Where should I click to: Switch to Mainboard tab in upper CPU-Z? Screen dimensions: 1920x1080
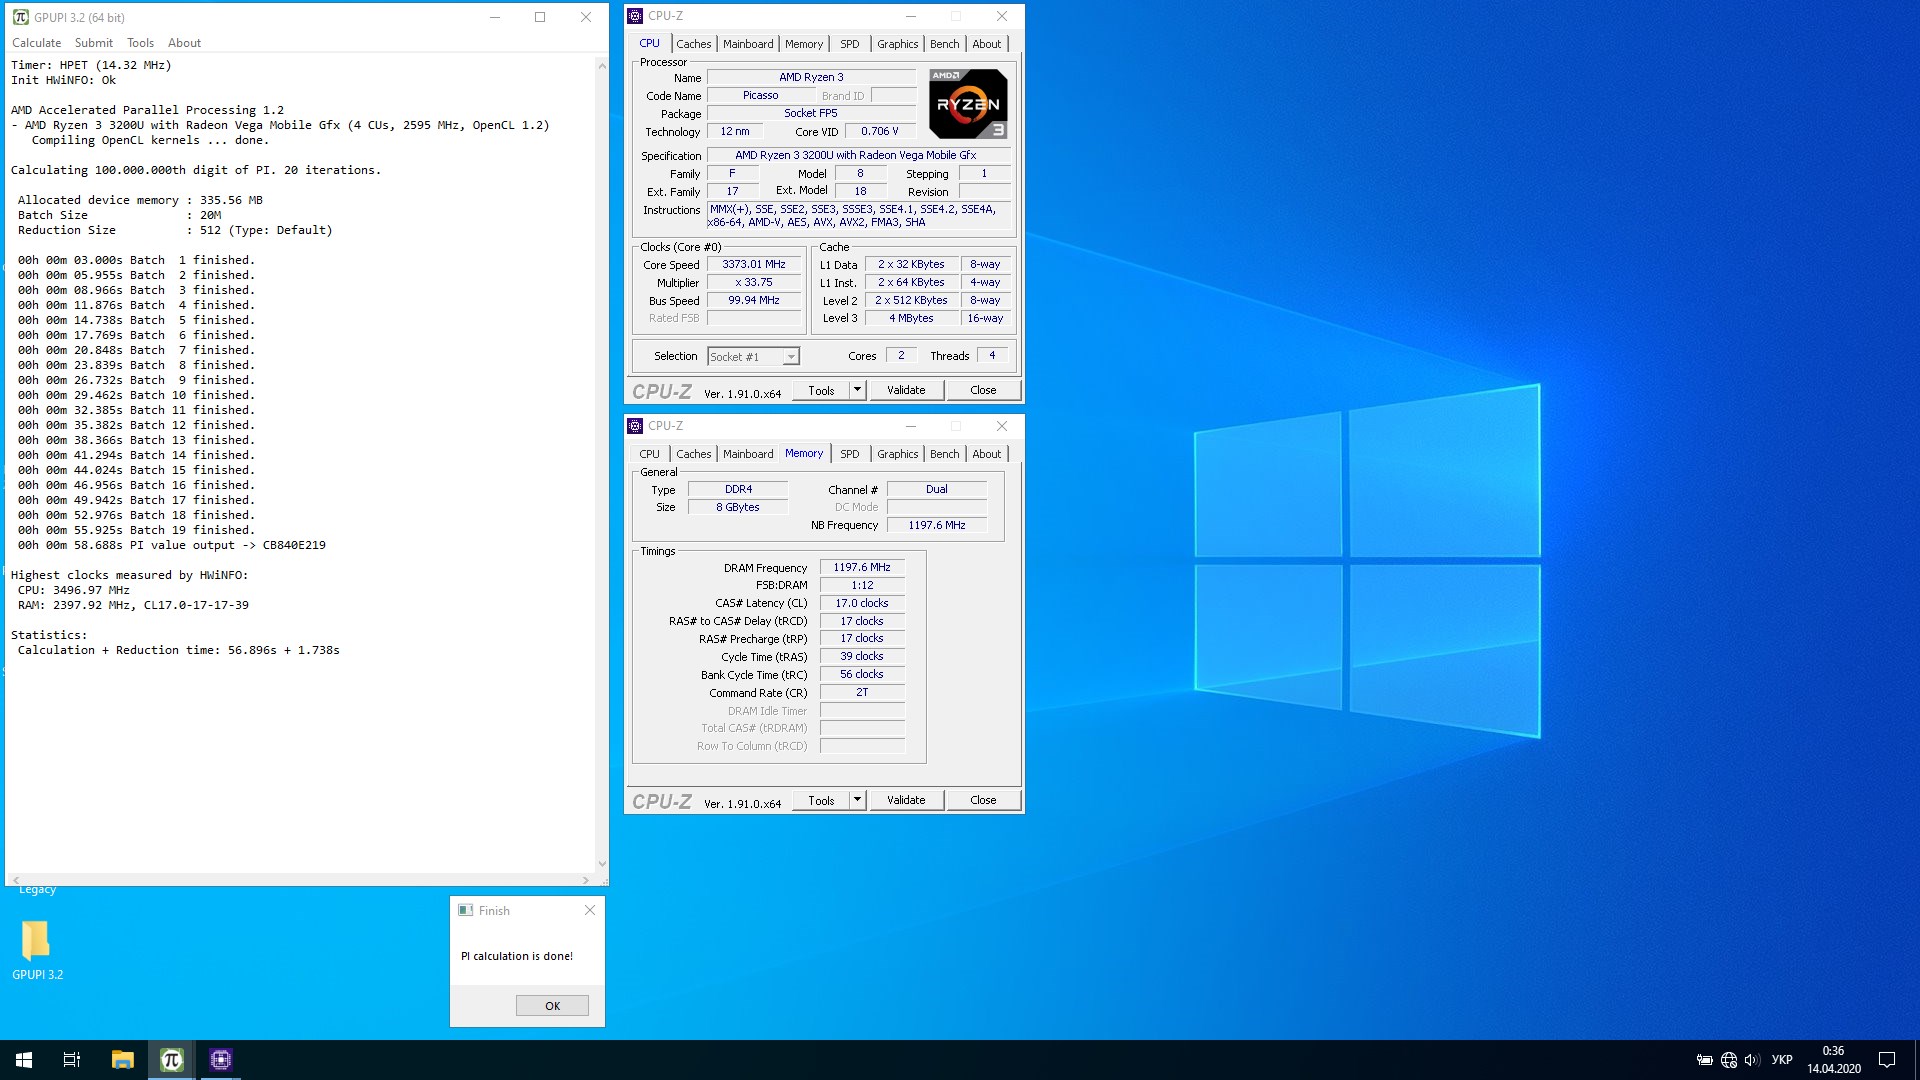tap(748, 44)
